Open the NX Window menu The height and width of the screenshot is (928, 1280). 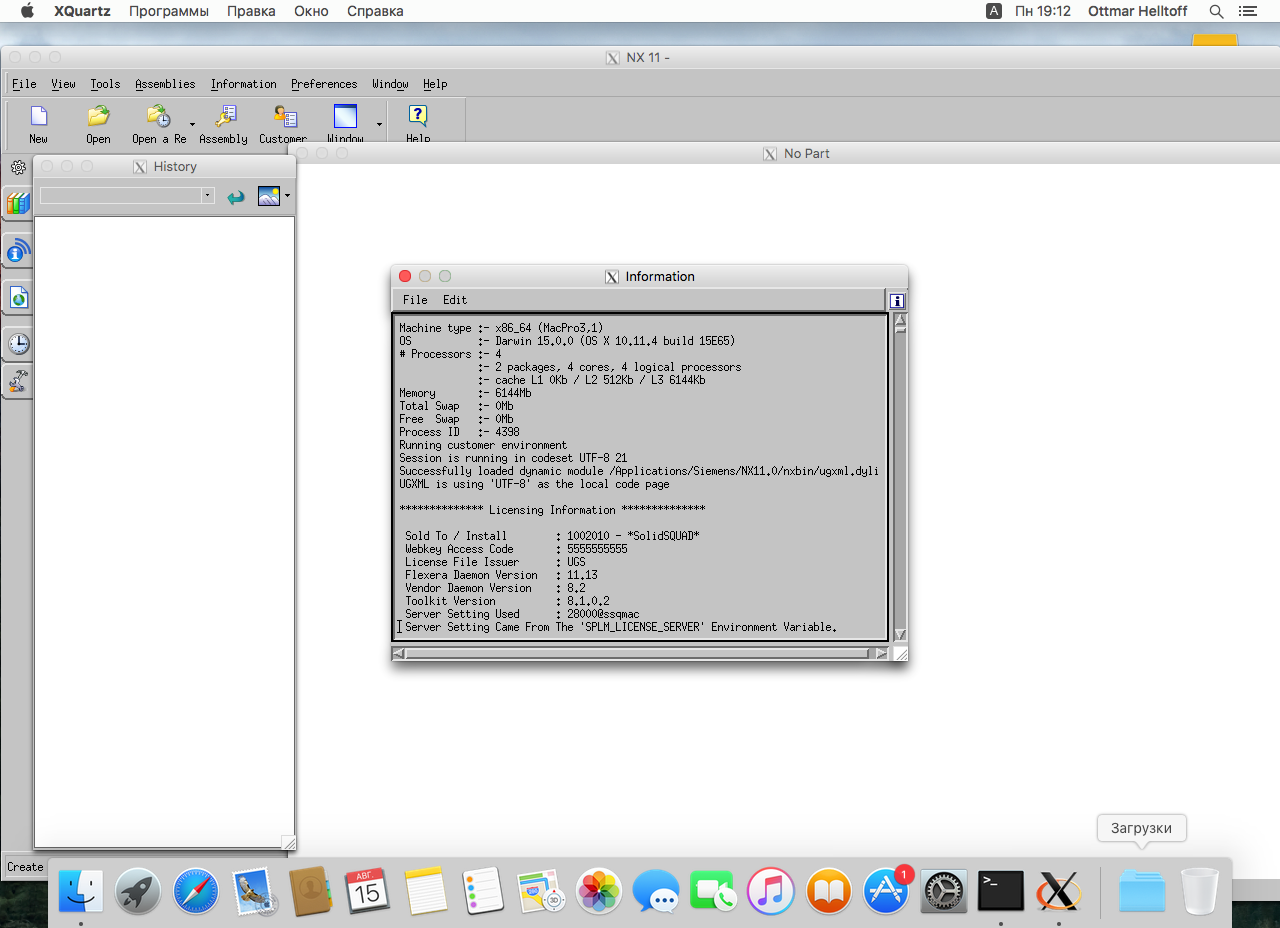390,84
